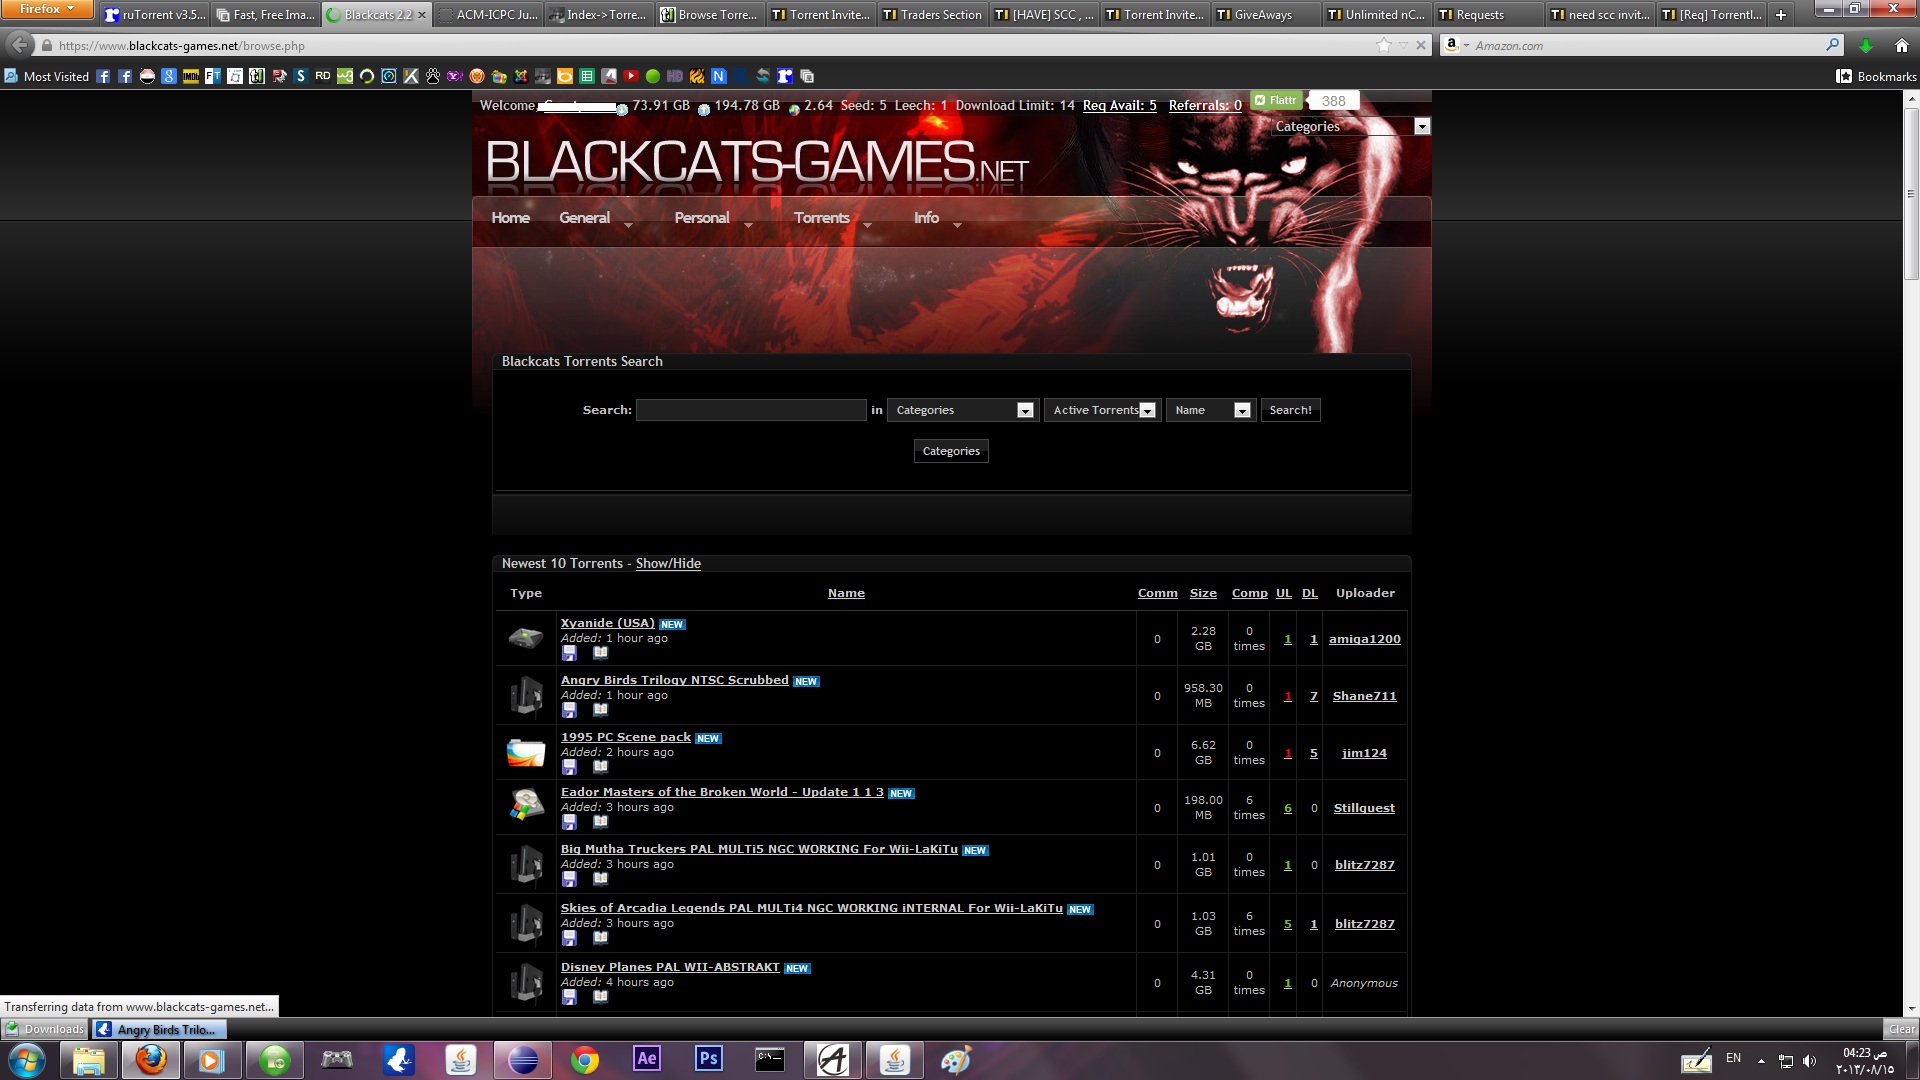Viewport: 1920px width, 1080px height.
Task: Toggle Newest 10 Torrents with Show/Hide
Action: tap(668, 564)
